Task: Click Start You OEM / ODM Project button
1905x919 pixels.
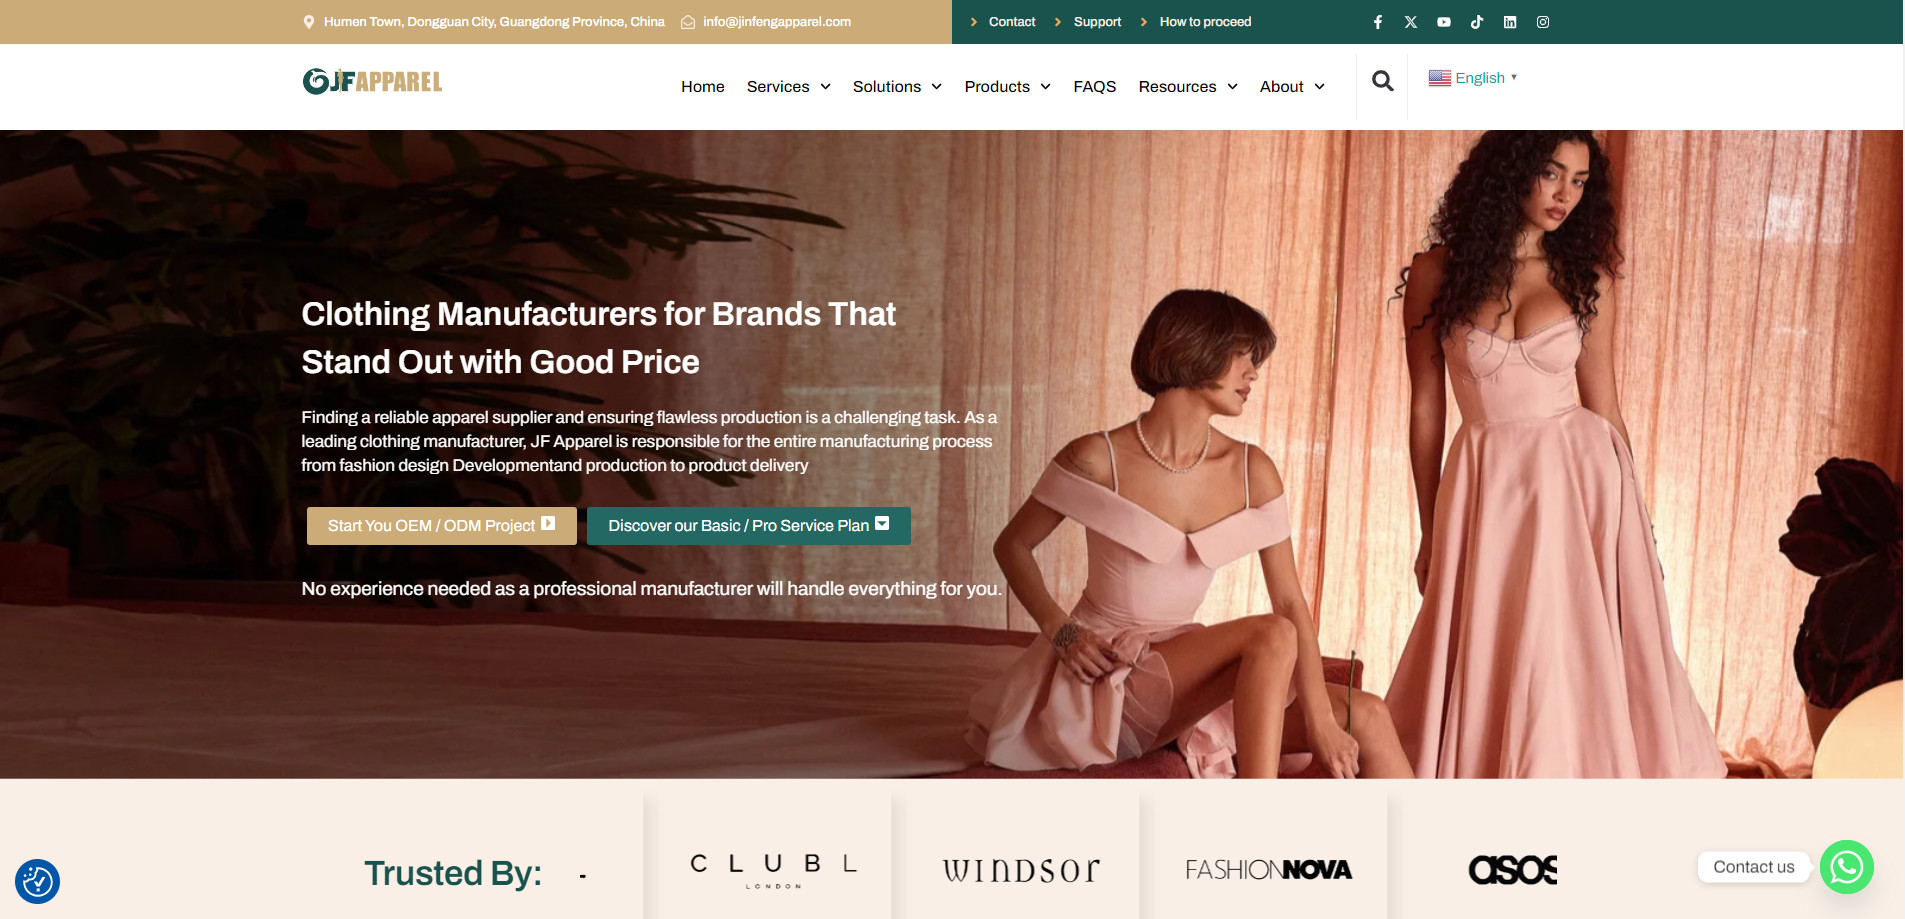Action: point(442,526)
